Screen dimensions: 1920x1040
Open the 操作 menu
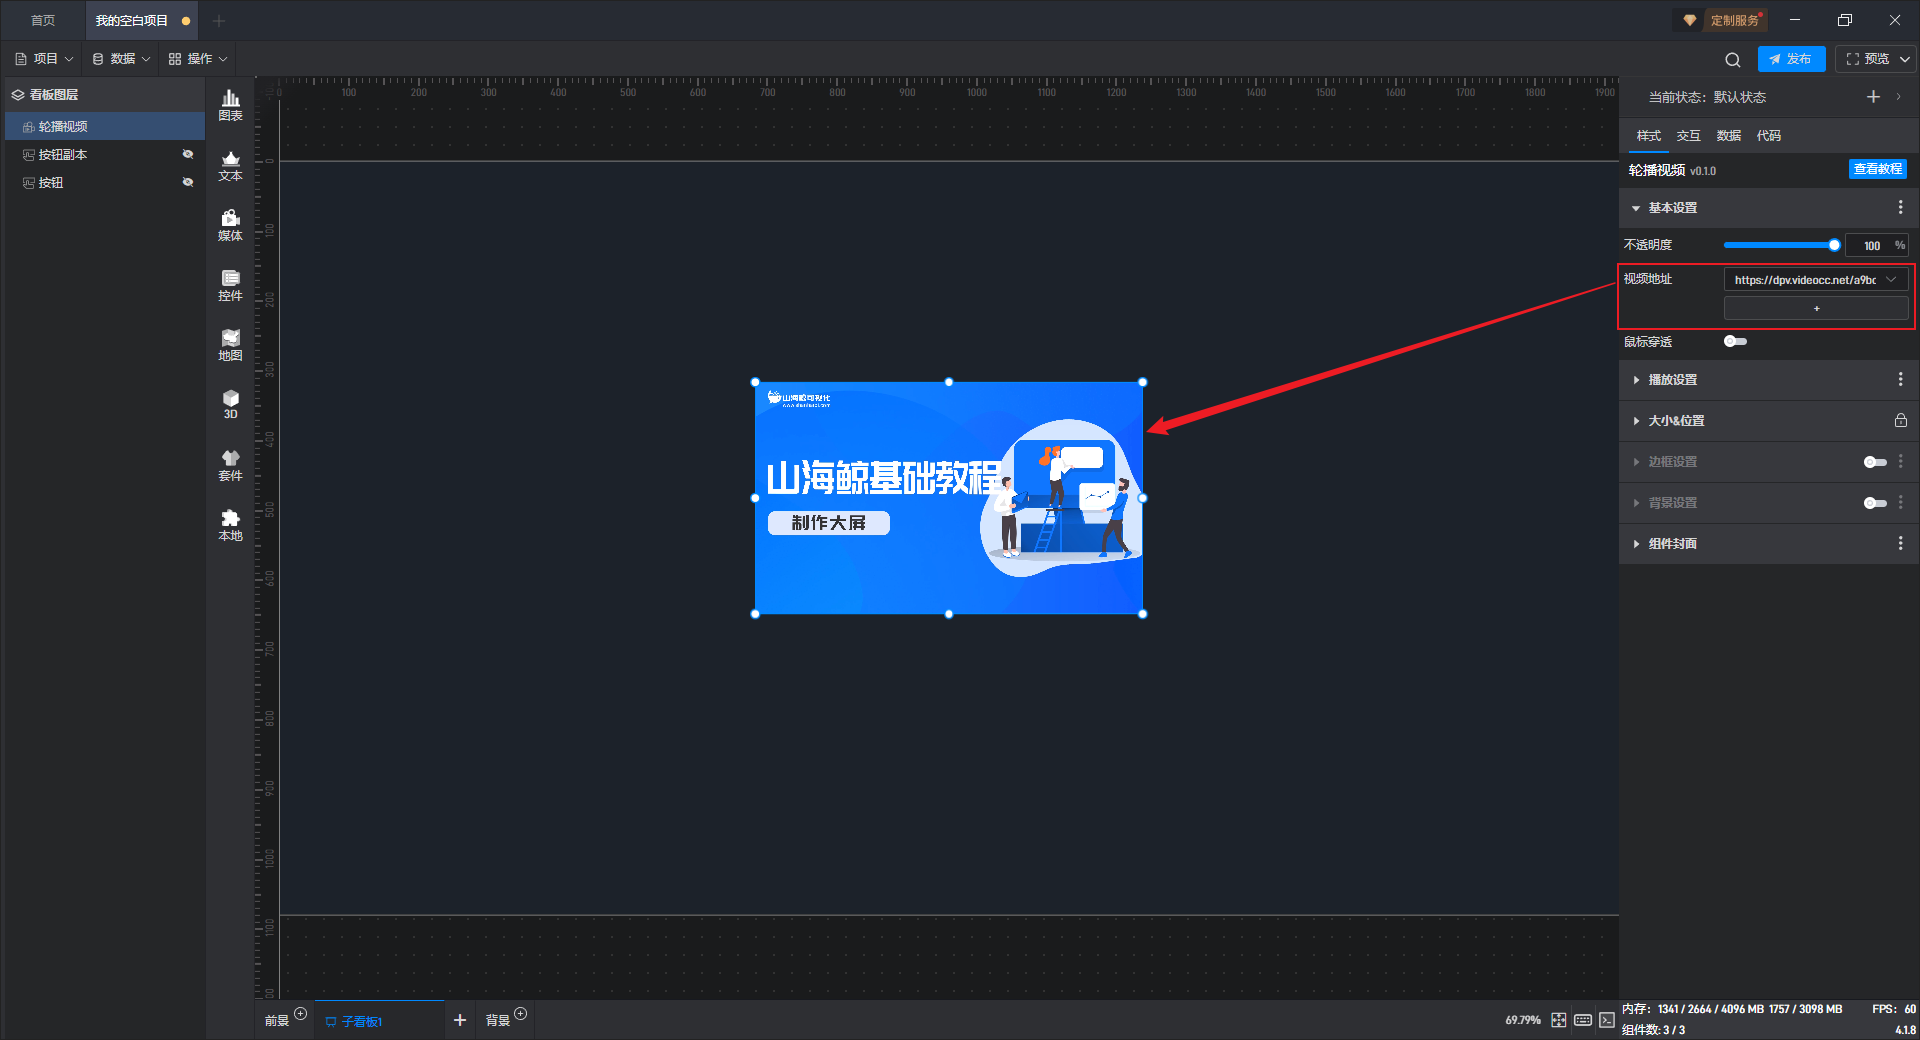coord(198,59)
